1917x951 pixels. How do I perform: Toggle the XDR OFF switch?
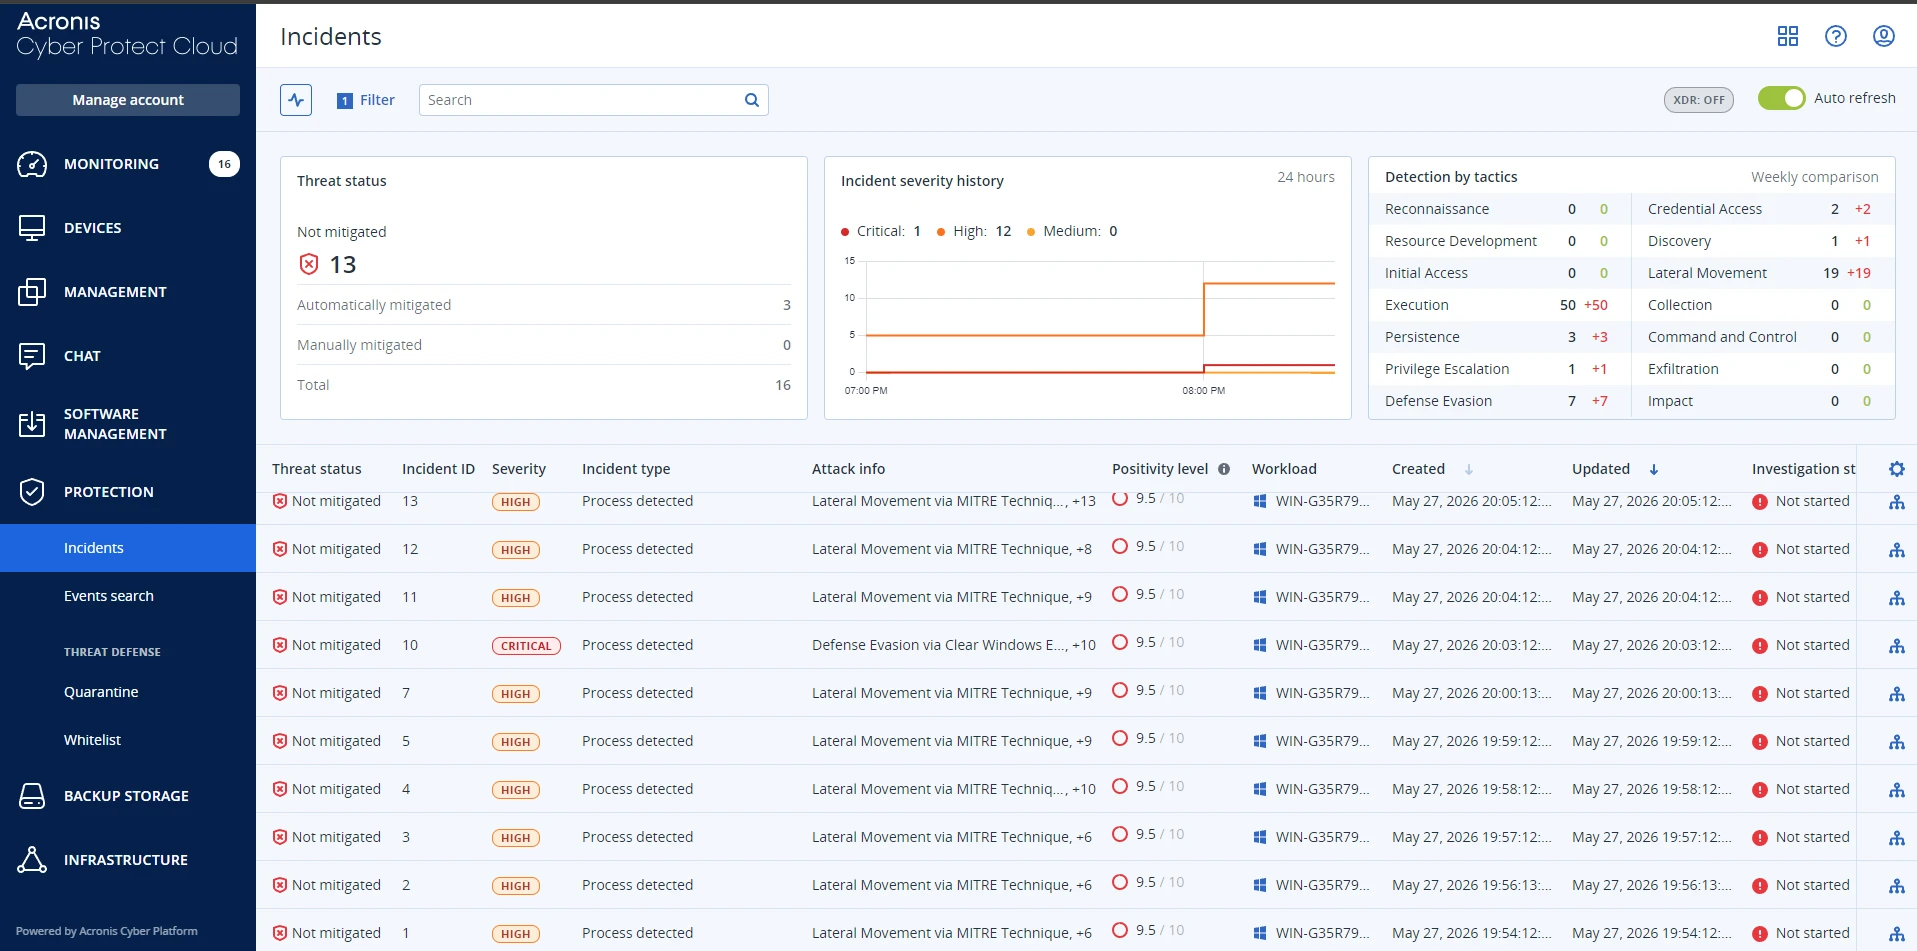[x=1699, y=100]
